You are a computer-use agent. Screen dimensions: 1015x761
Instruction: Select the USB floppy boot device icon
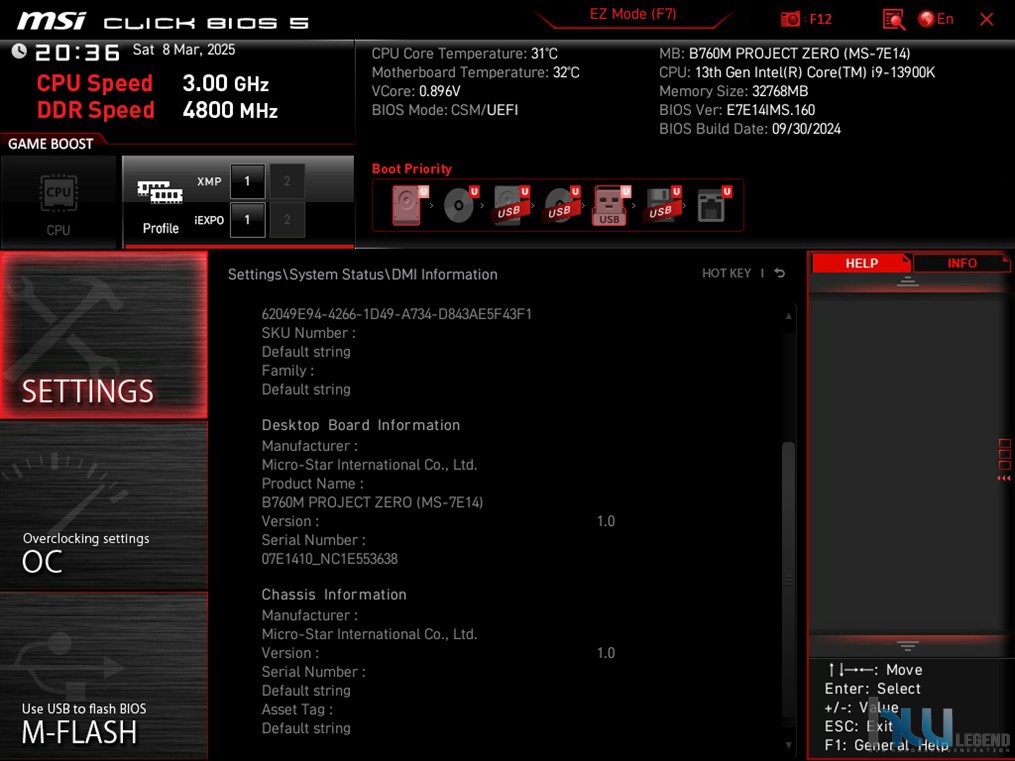[x=662, y=205]
